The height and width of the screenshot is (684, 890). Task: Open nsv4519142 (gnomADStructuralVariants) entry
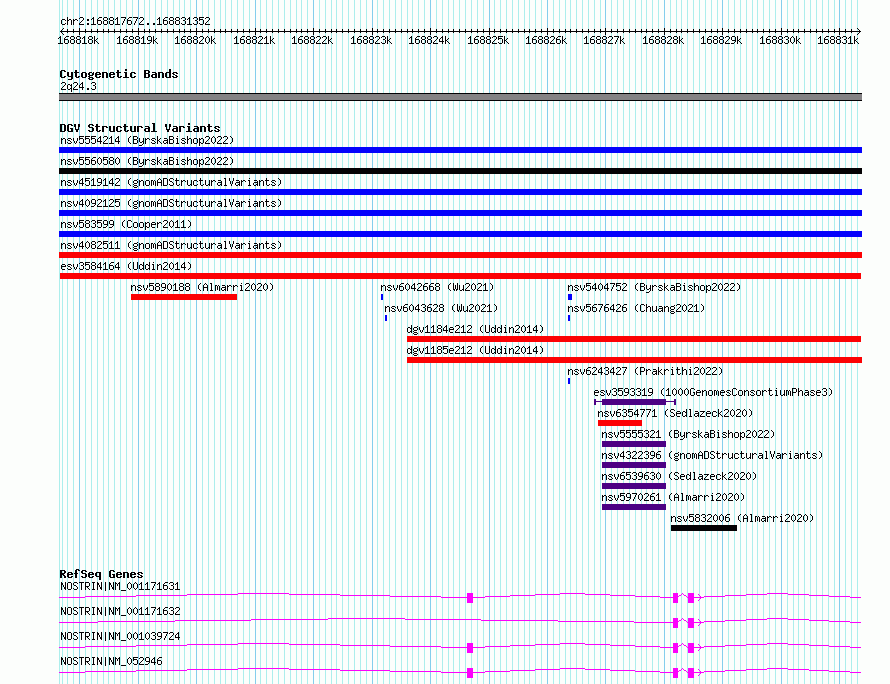[x=171, y=182]
